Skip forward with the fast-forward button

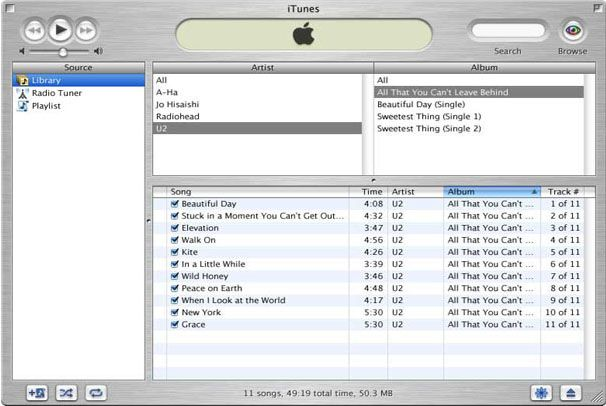click(85, 30)
